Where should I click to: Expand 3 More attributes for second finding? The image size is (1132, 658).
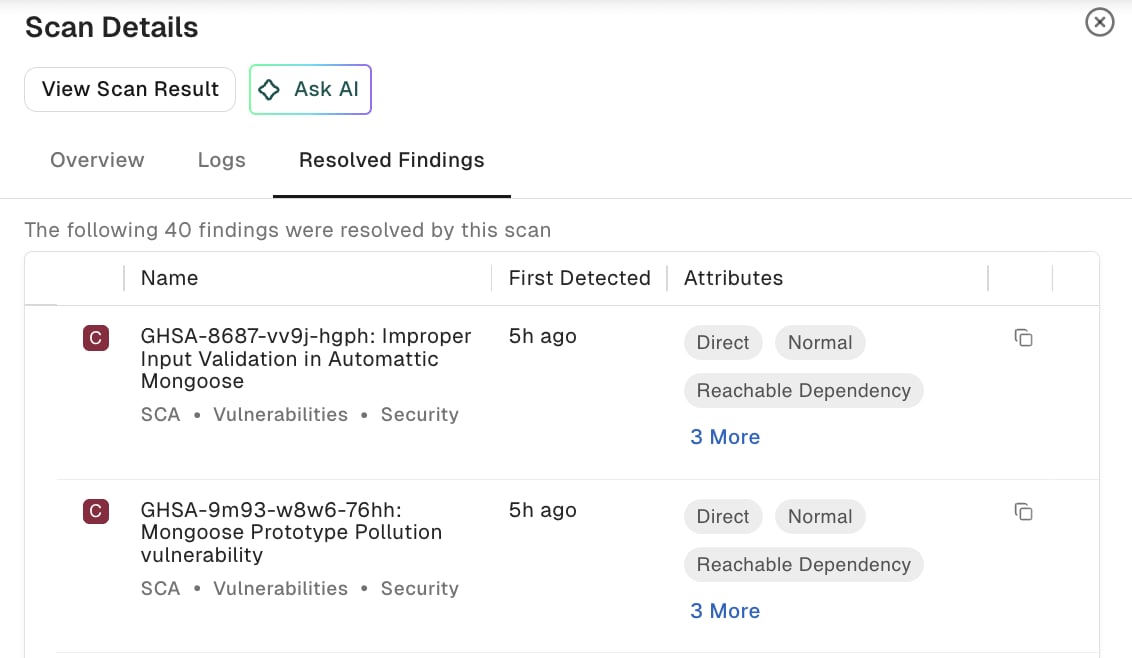tap(725, 611)
